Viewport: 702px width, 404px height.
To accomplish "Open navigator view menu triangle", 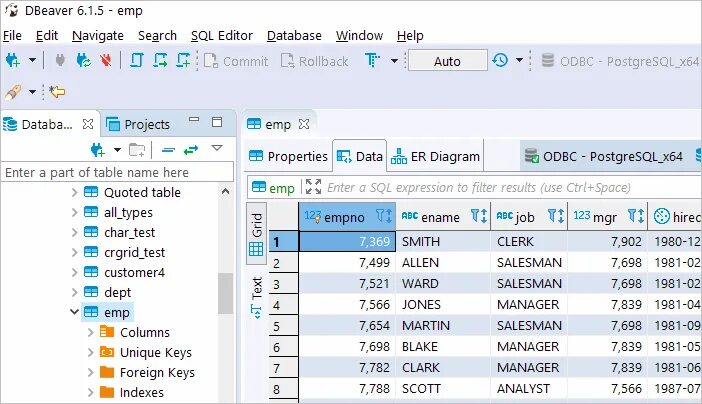I will (217, 147).
